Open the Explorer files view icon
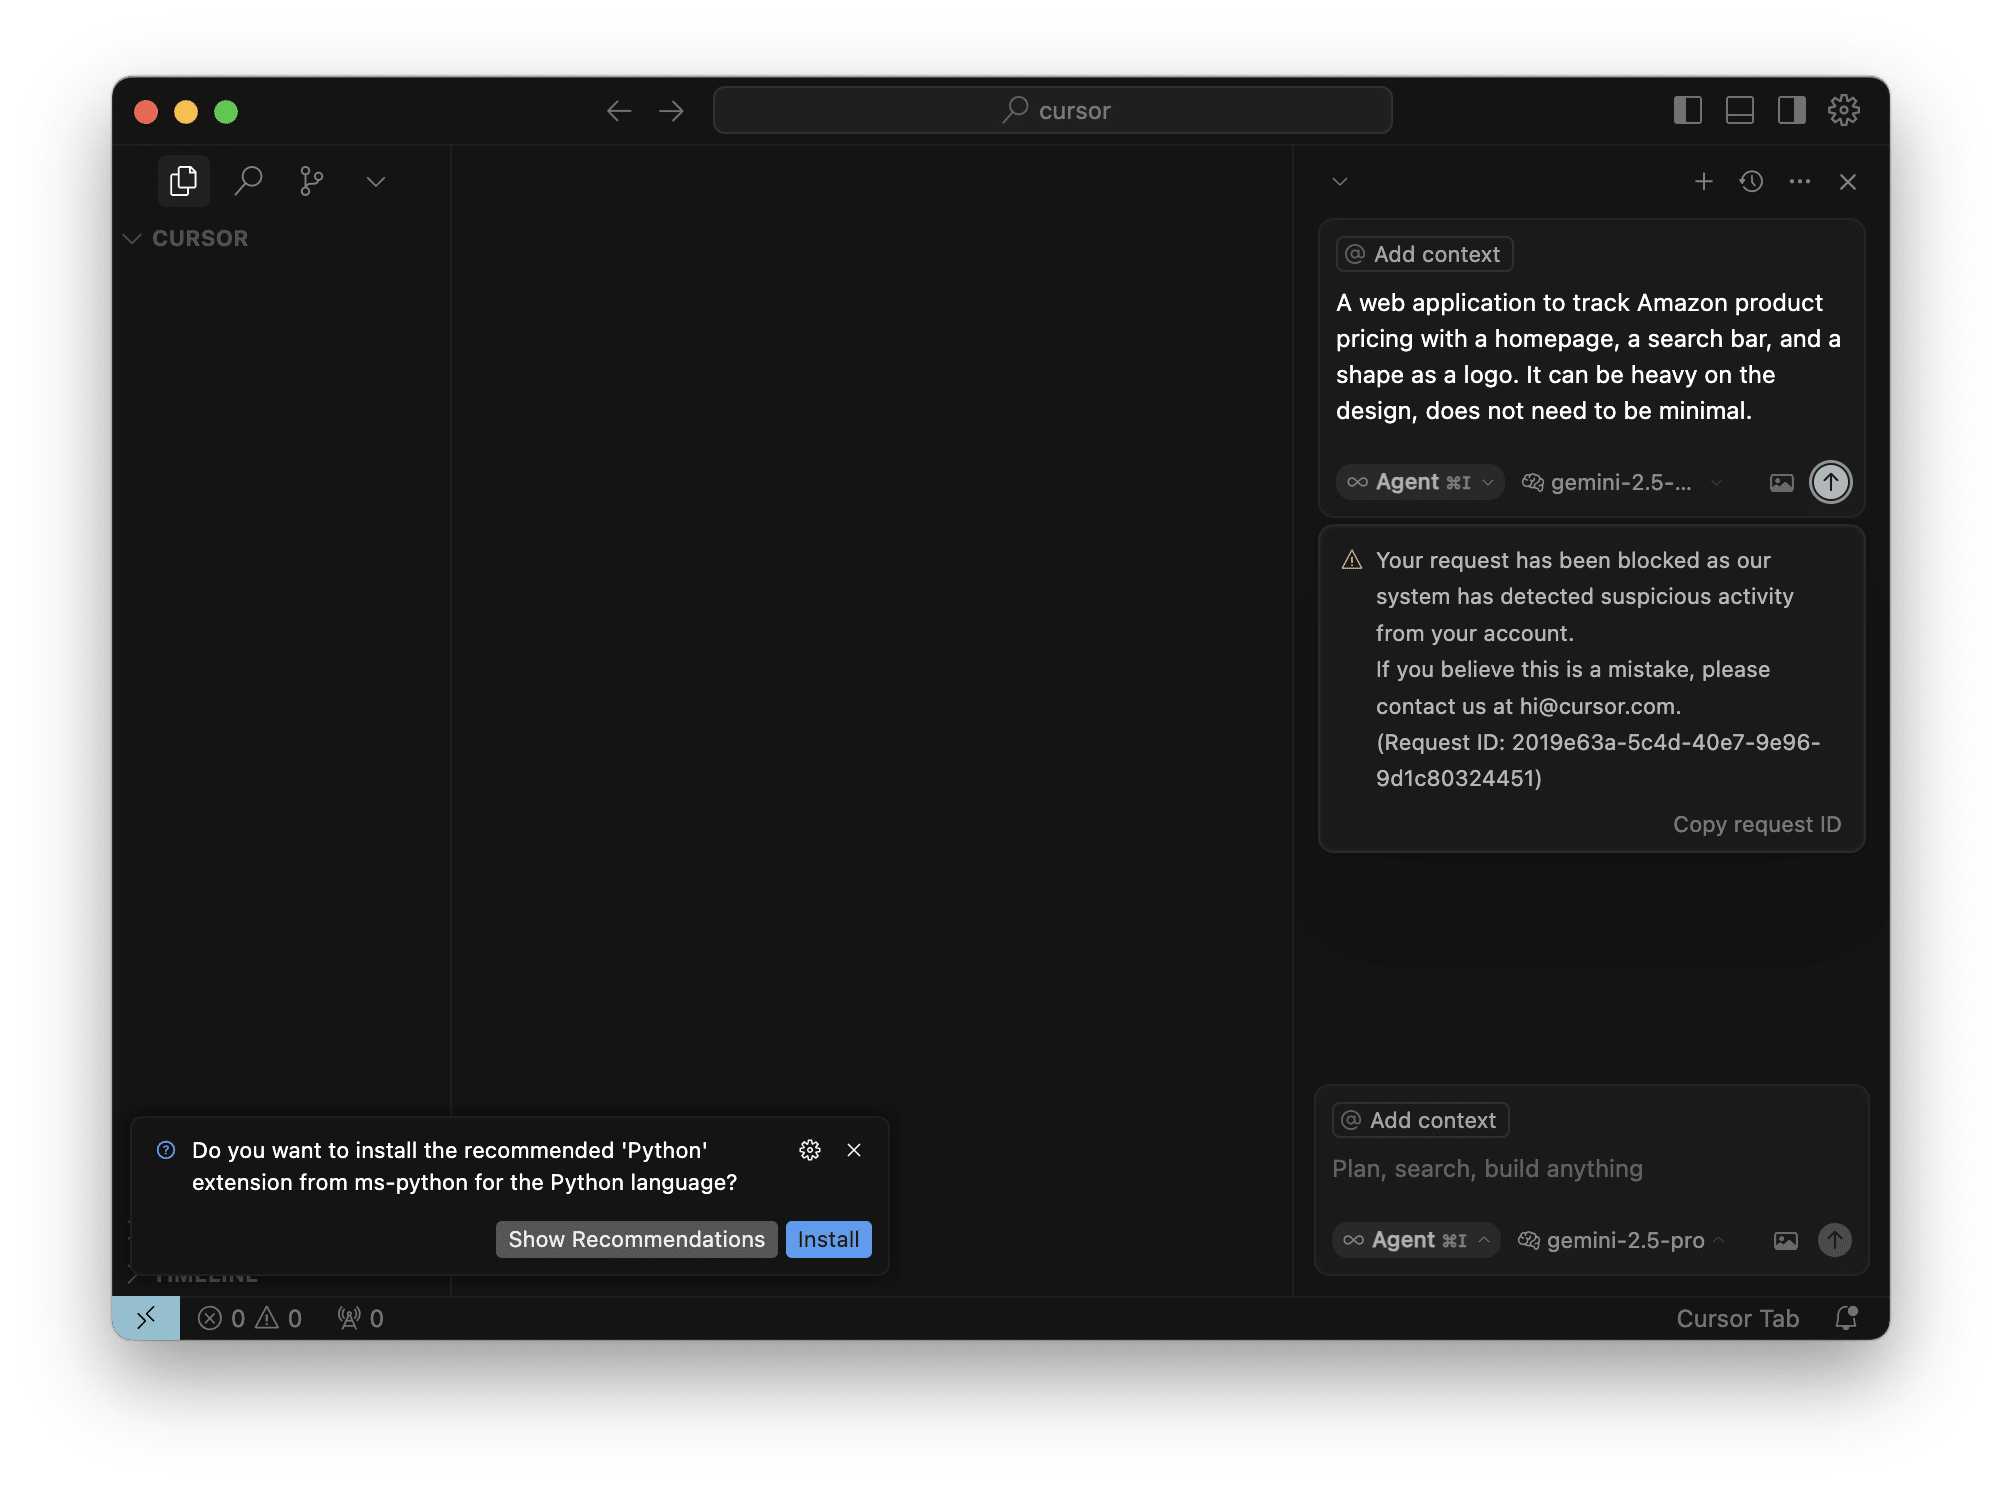Screen dimensions: 2002x1488 [184, 181]
